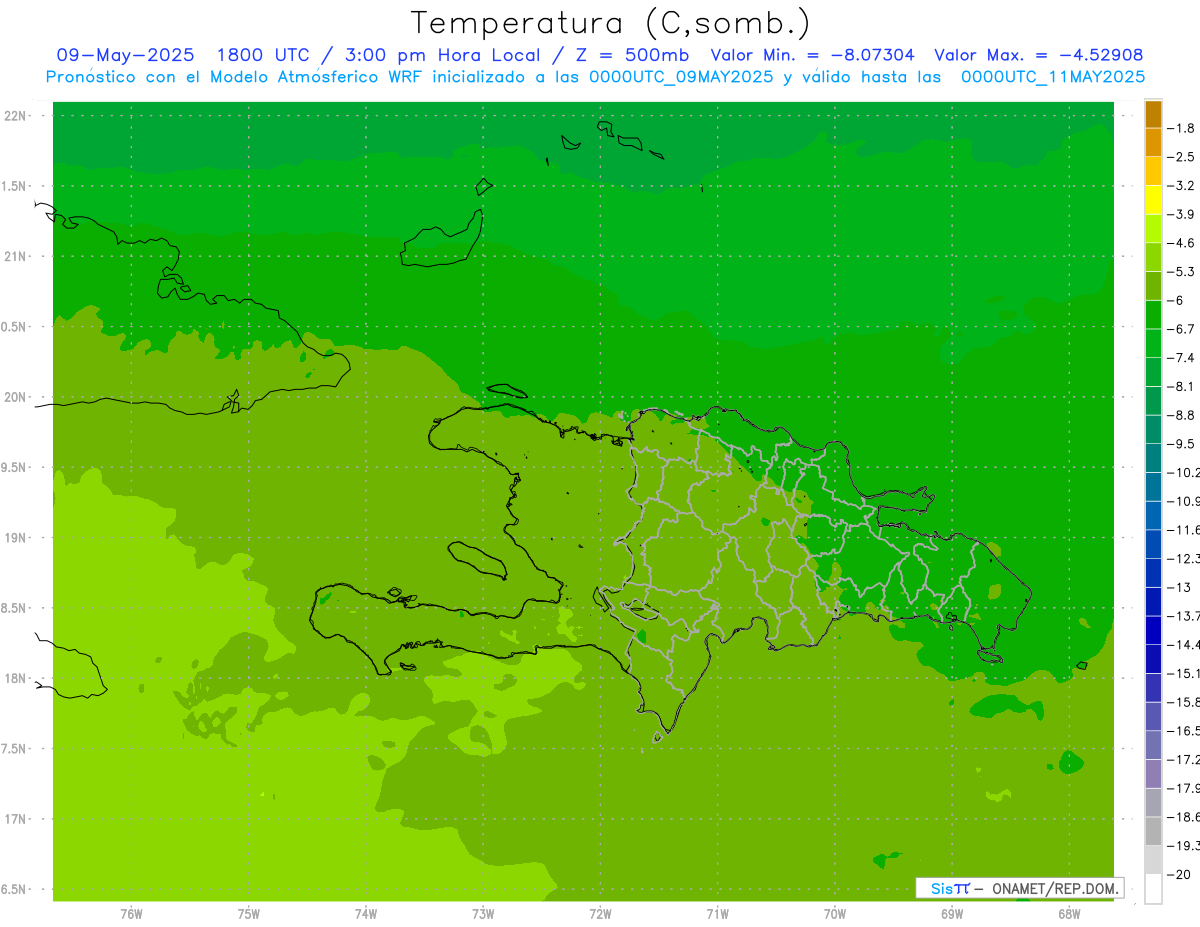The image size is (1200, 927).
Task: Click the '-1.8' colorbar label
Action: [x=1181, y=128]
